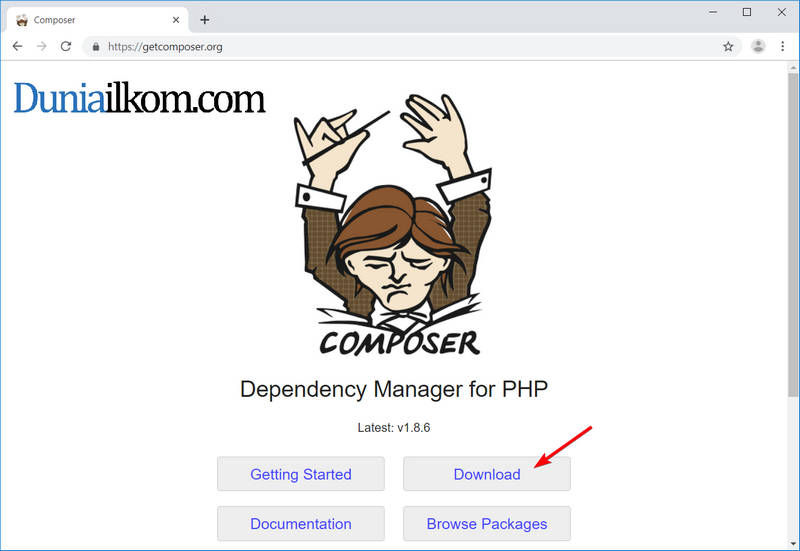Reload the page with refresh icon
Screen dimensions: 800x551
(66, 46)
